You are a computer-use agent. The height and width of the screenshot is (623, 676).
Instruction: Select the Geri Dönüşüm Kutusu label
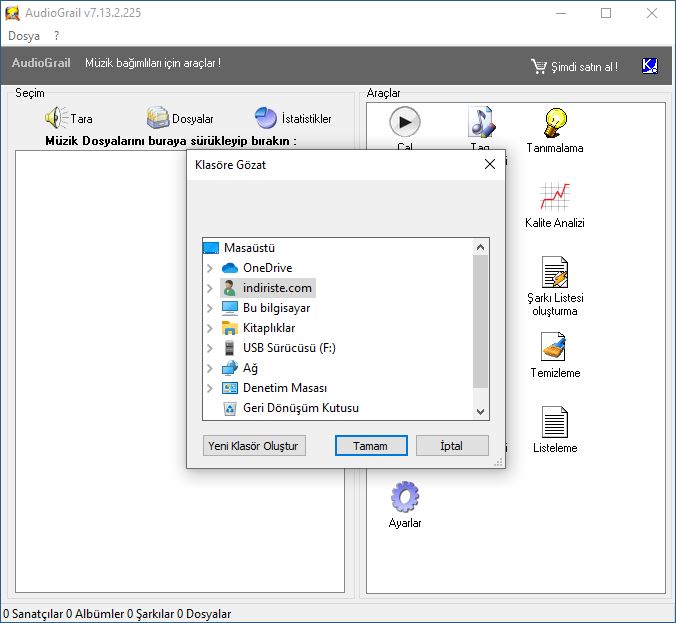coord(301,408)
